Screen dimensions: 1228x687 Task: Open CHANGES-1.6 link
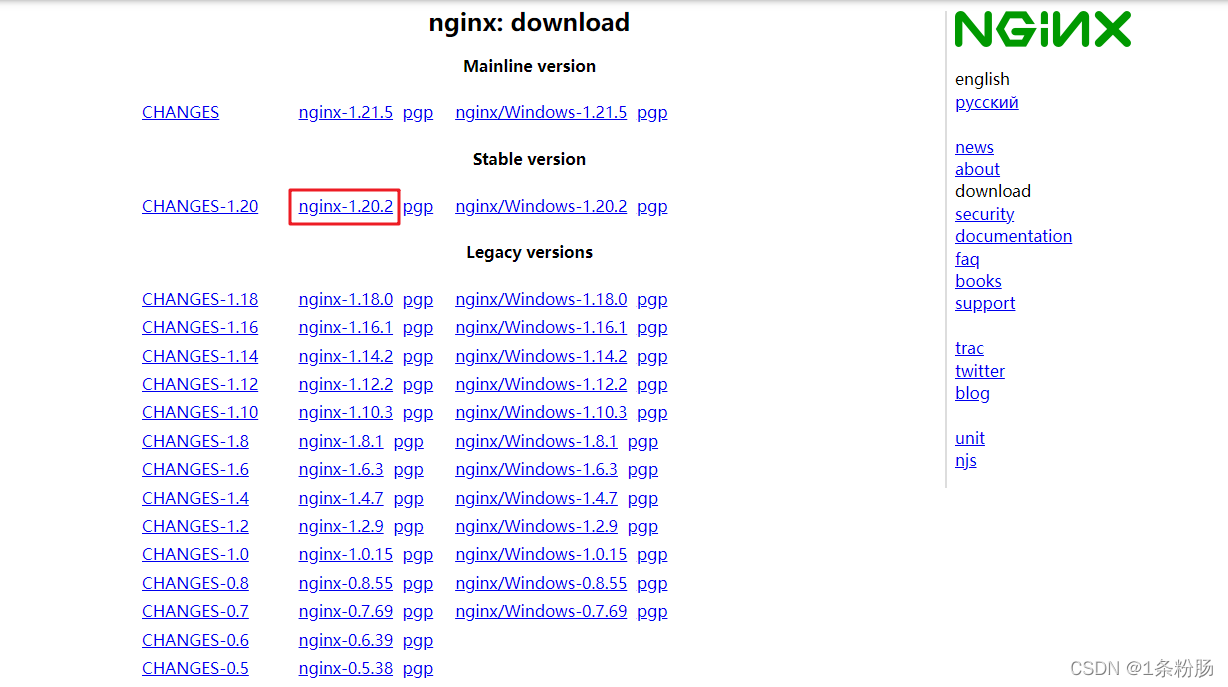195,470
